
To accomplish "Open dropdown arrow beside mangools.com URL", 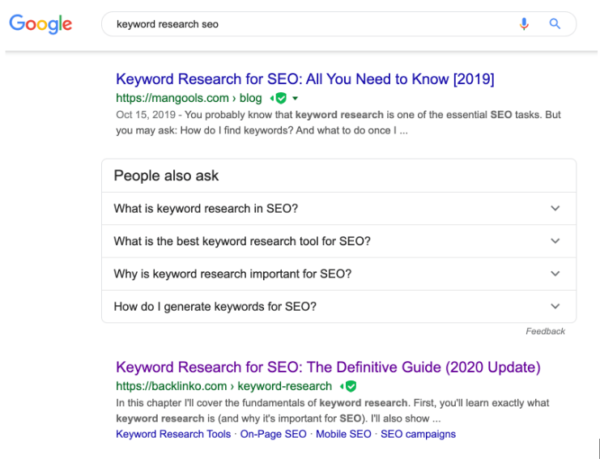I will (295, 98).
